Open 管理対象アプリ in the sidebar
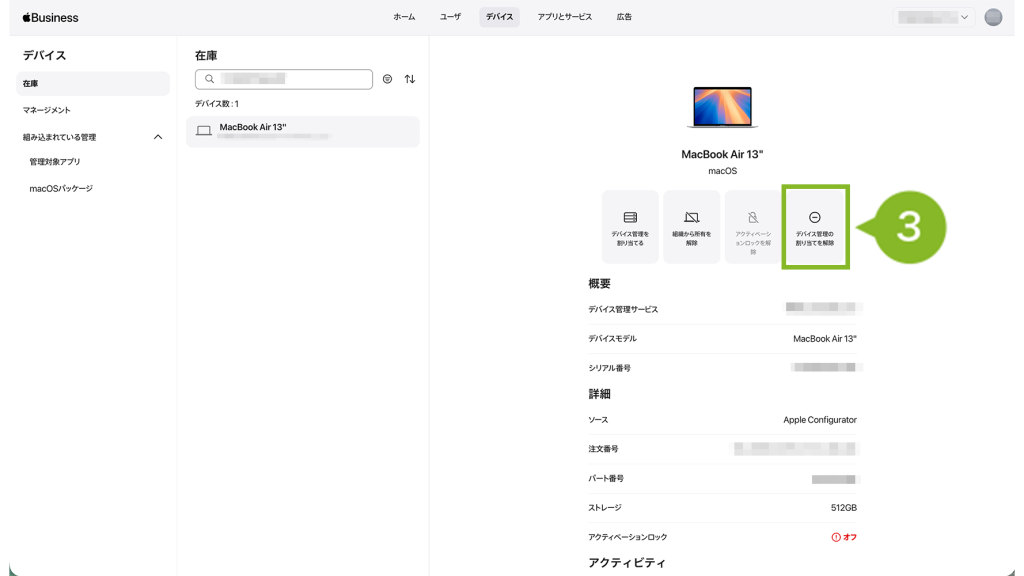This screenshot has height=576, width=1024. [55, 162]
